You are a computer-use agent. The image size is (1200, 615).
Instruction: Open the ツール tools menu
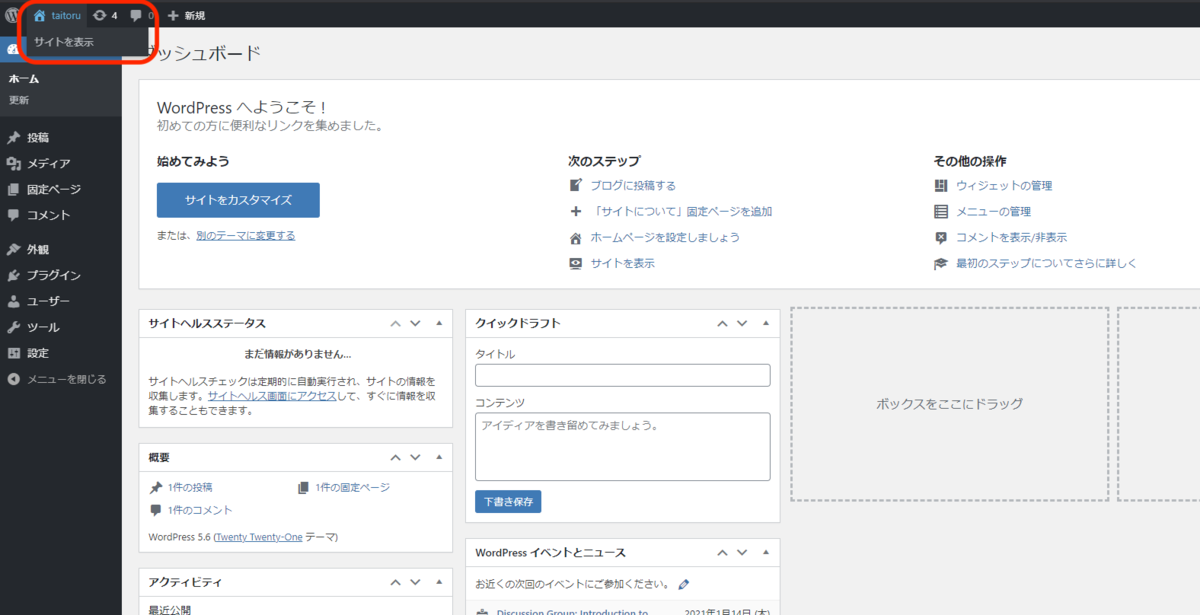coord(43,327)
